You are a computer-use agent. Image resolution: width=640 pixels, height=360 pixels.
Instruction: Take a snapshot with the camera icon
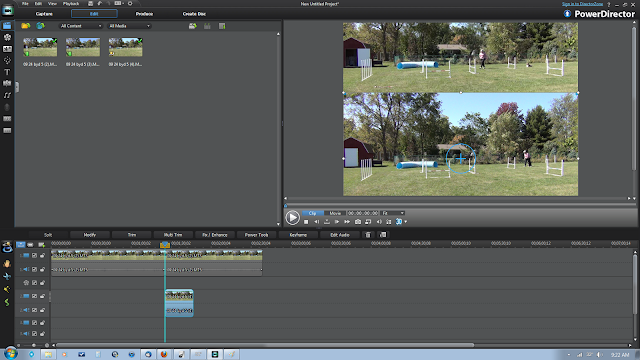click(x=358, y=222)
